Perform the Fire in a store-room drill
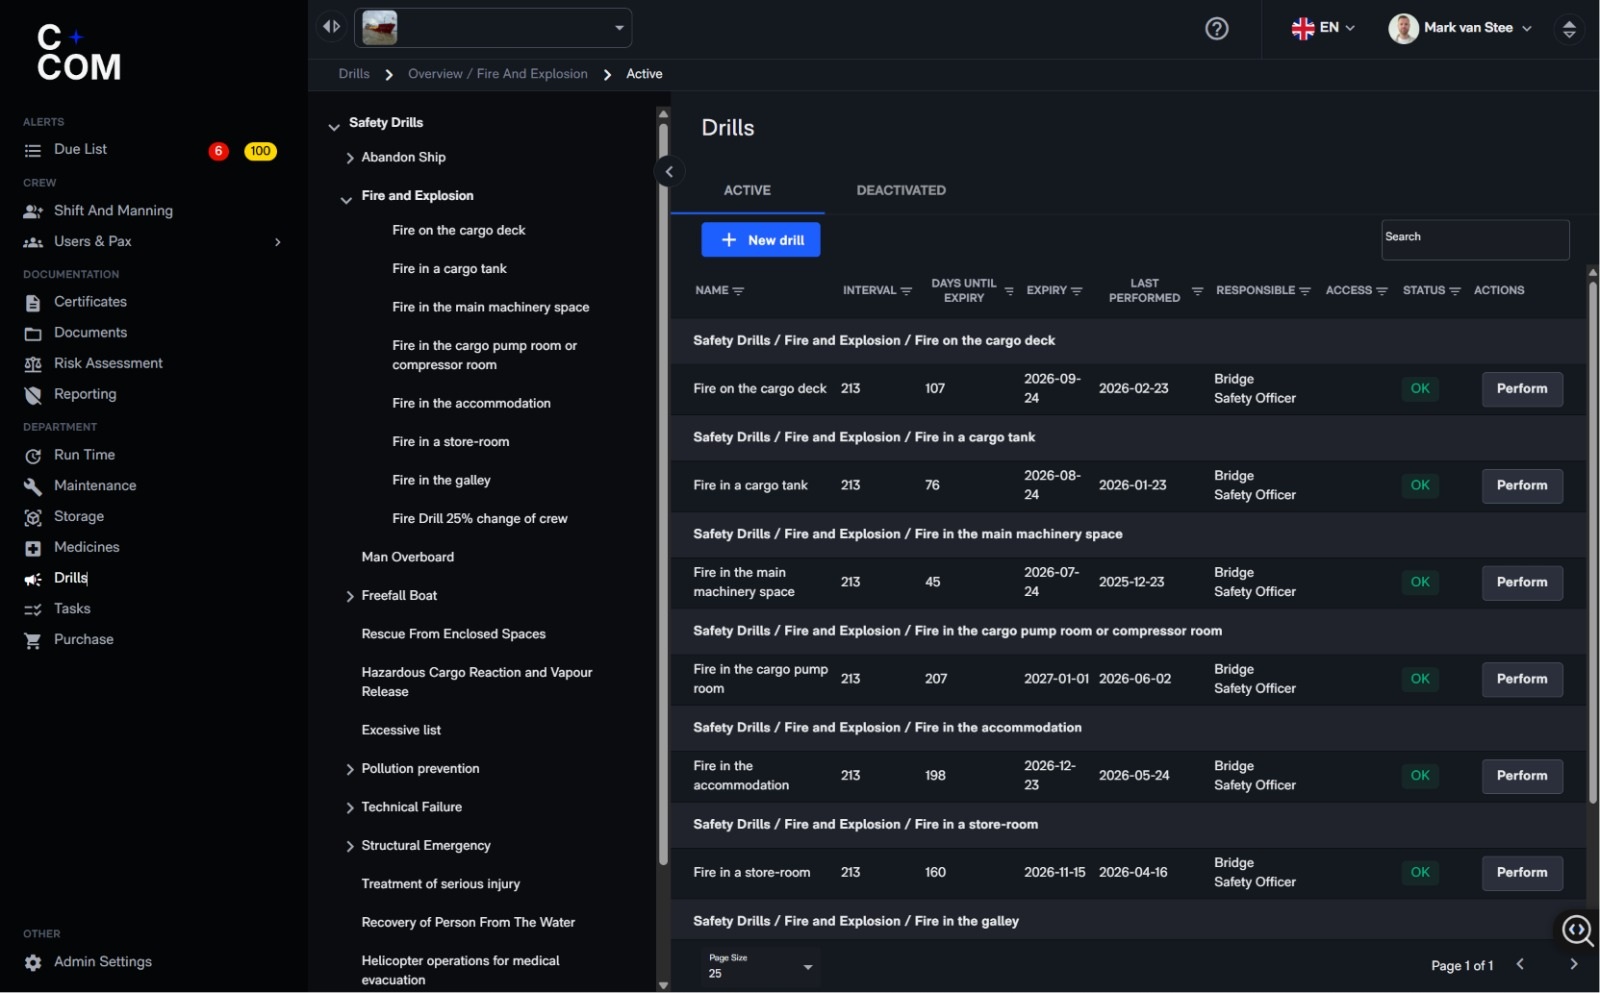1600x993 pixels. coord(1522,873)
